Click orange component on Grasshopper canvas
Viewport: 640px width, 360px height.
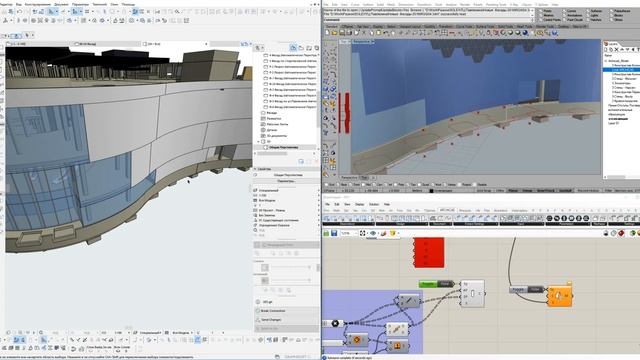[560, 296]
